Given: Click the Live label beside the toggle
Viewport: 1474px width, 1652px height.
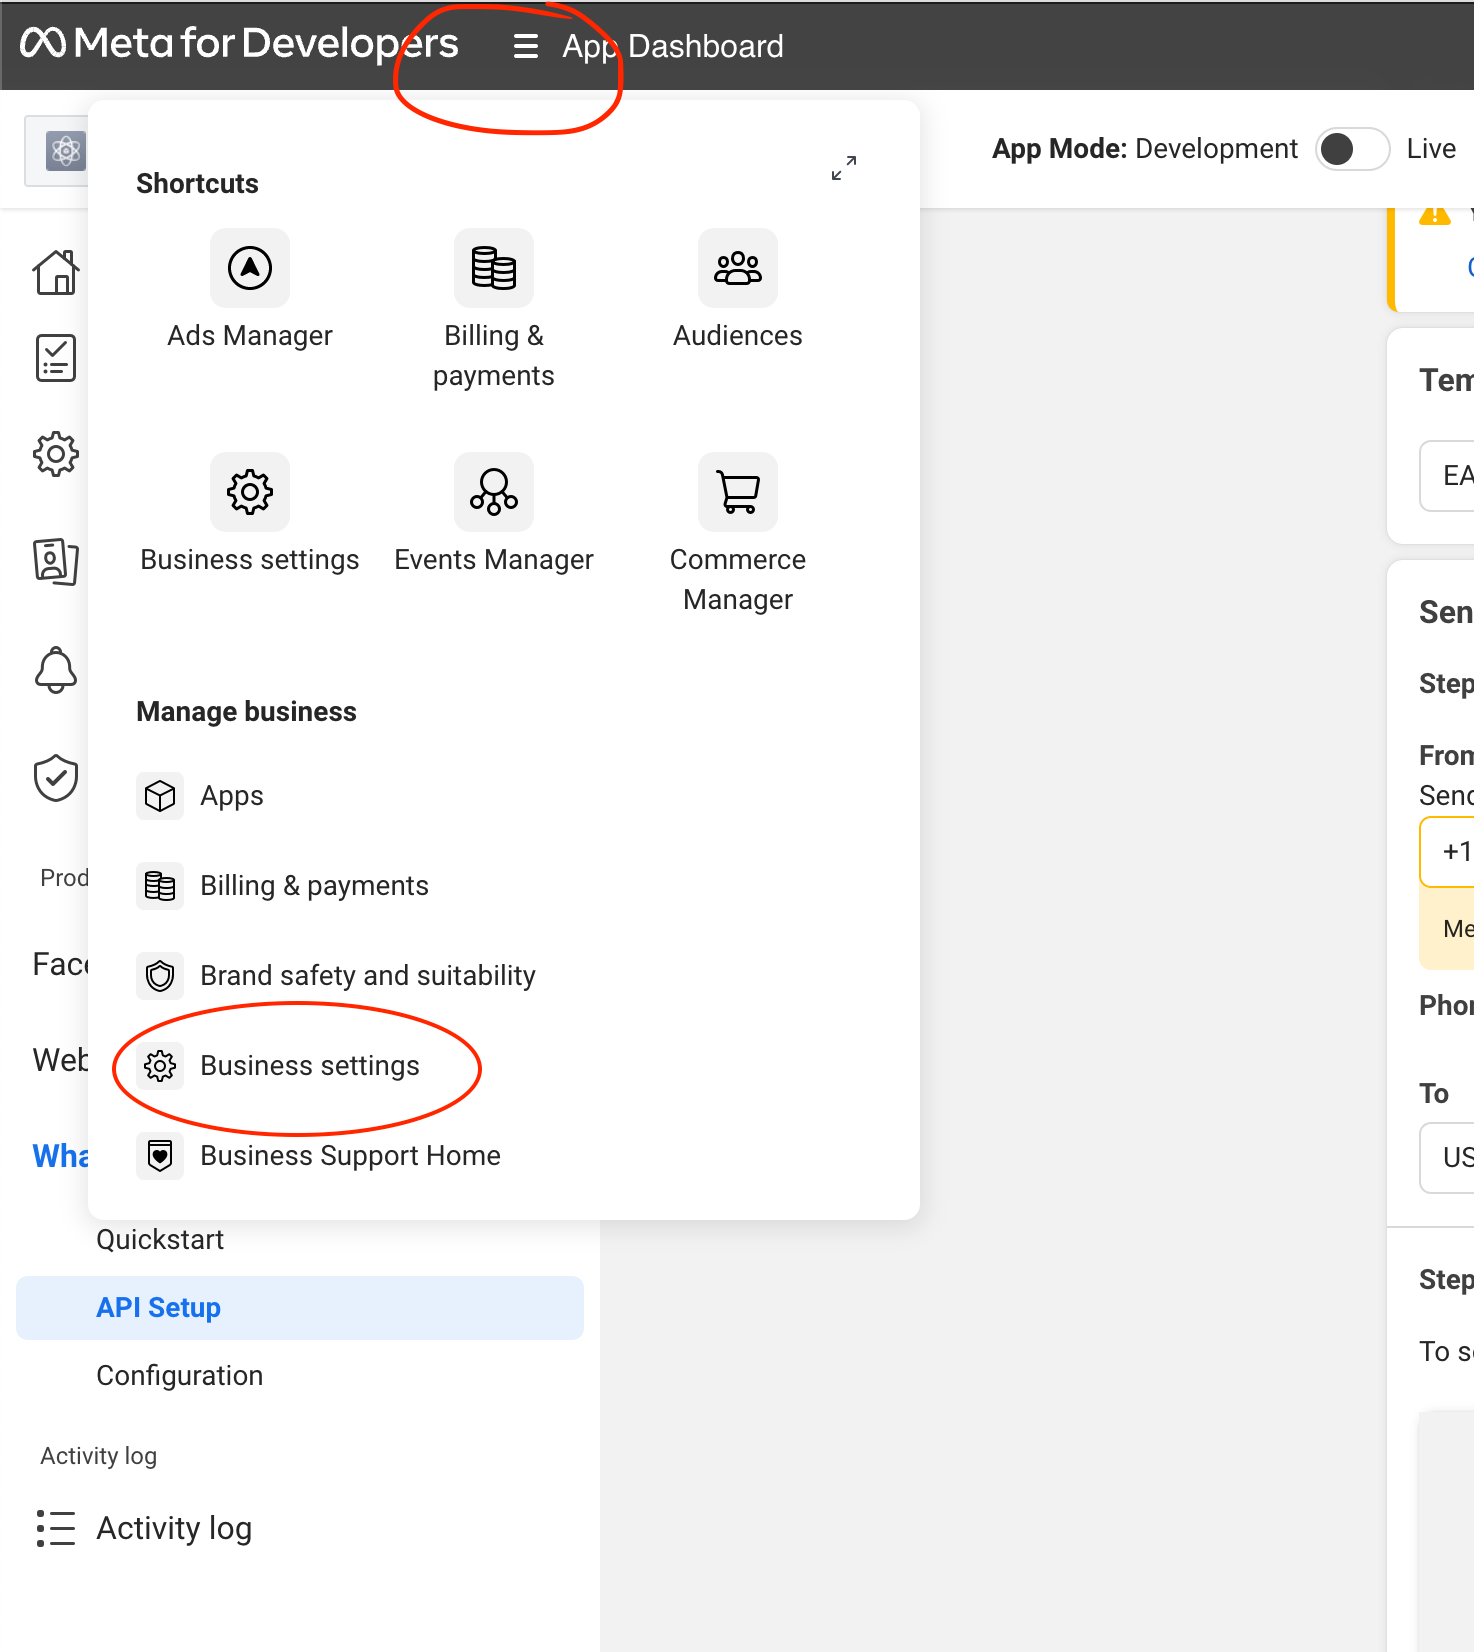Looking at the screenshot, I should pos(1431,149).
